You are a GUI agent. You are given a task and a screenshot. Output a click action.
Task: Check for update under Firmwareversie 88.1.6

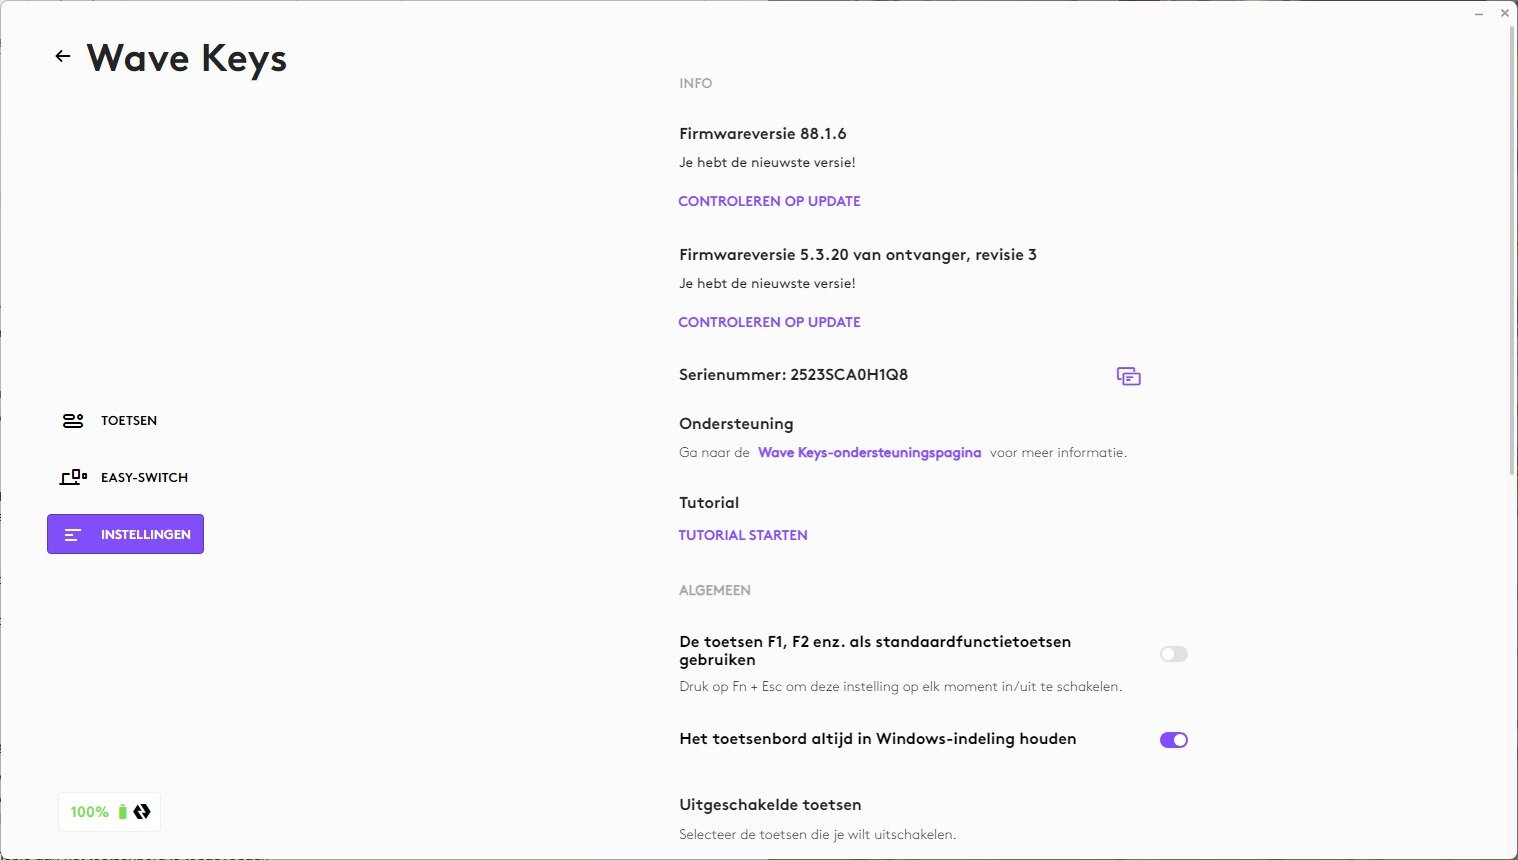(769, 201)
